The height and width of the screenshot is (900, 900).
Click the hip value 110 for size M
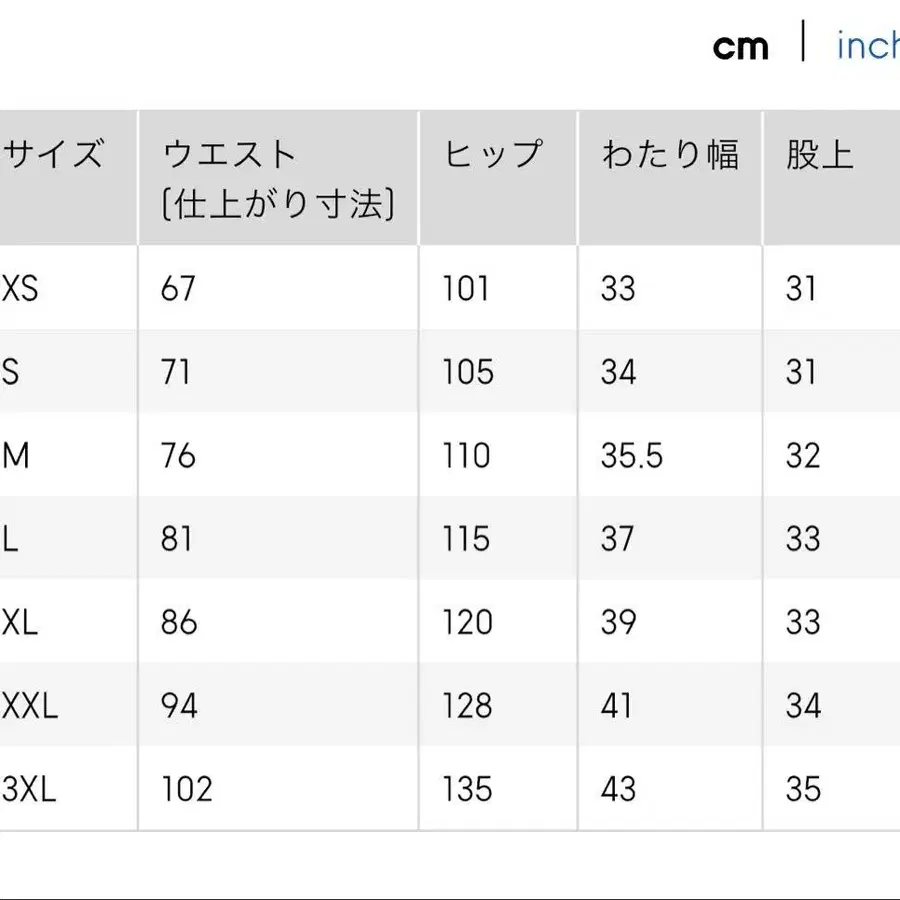tap(463, 455)
